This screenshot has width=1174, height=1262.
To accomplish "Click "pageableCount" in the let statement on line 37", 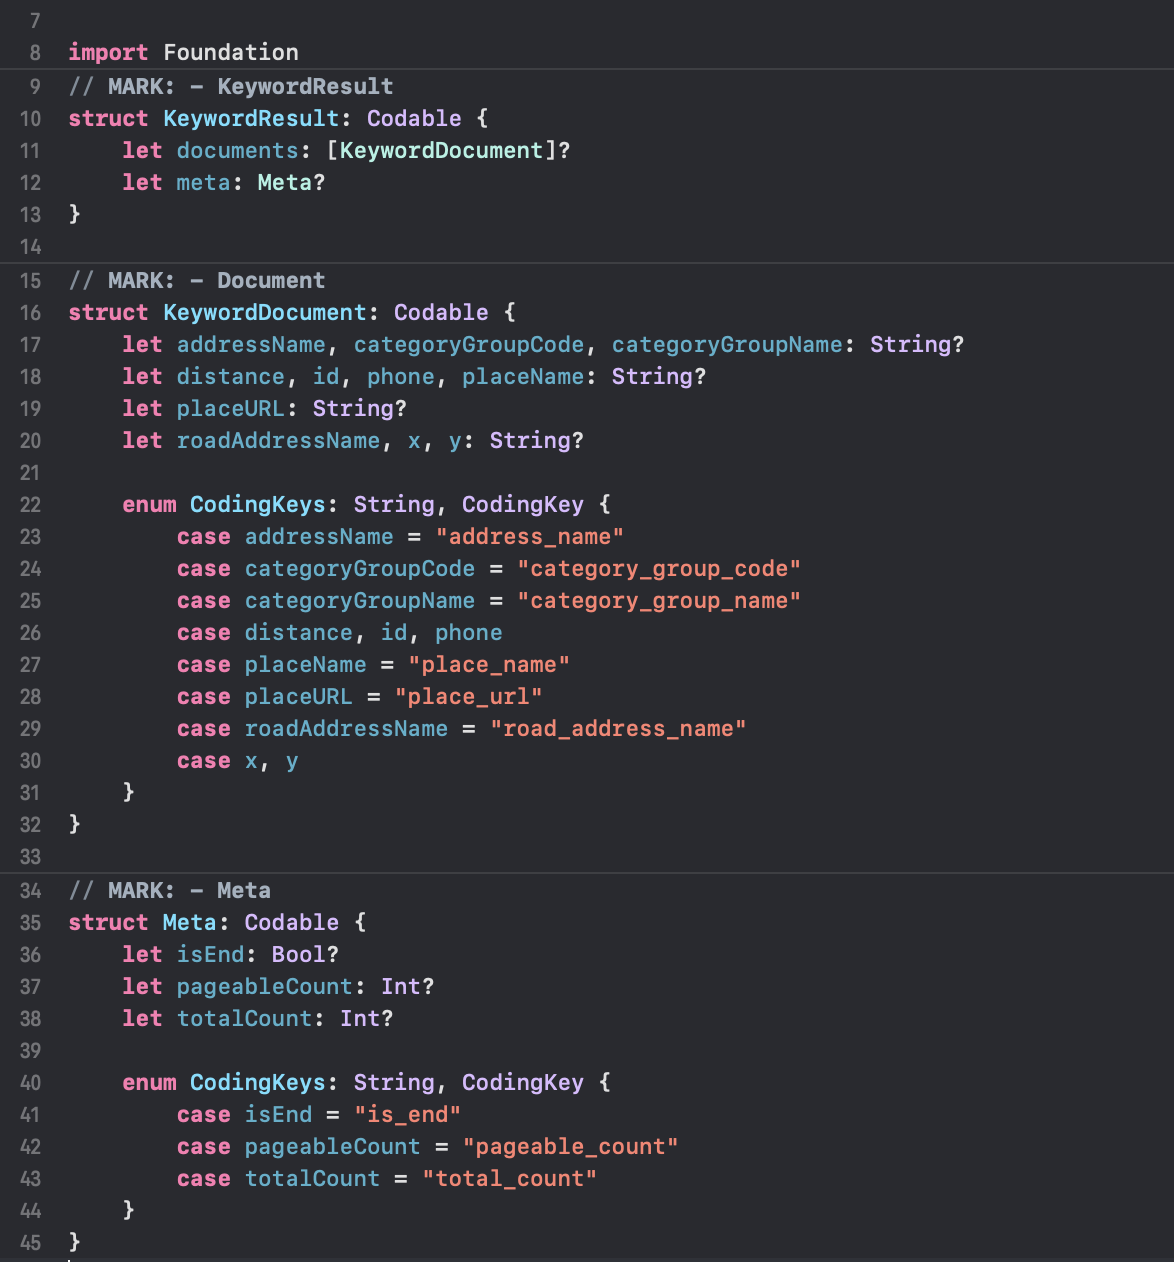I will point(265,986).
